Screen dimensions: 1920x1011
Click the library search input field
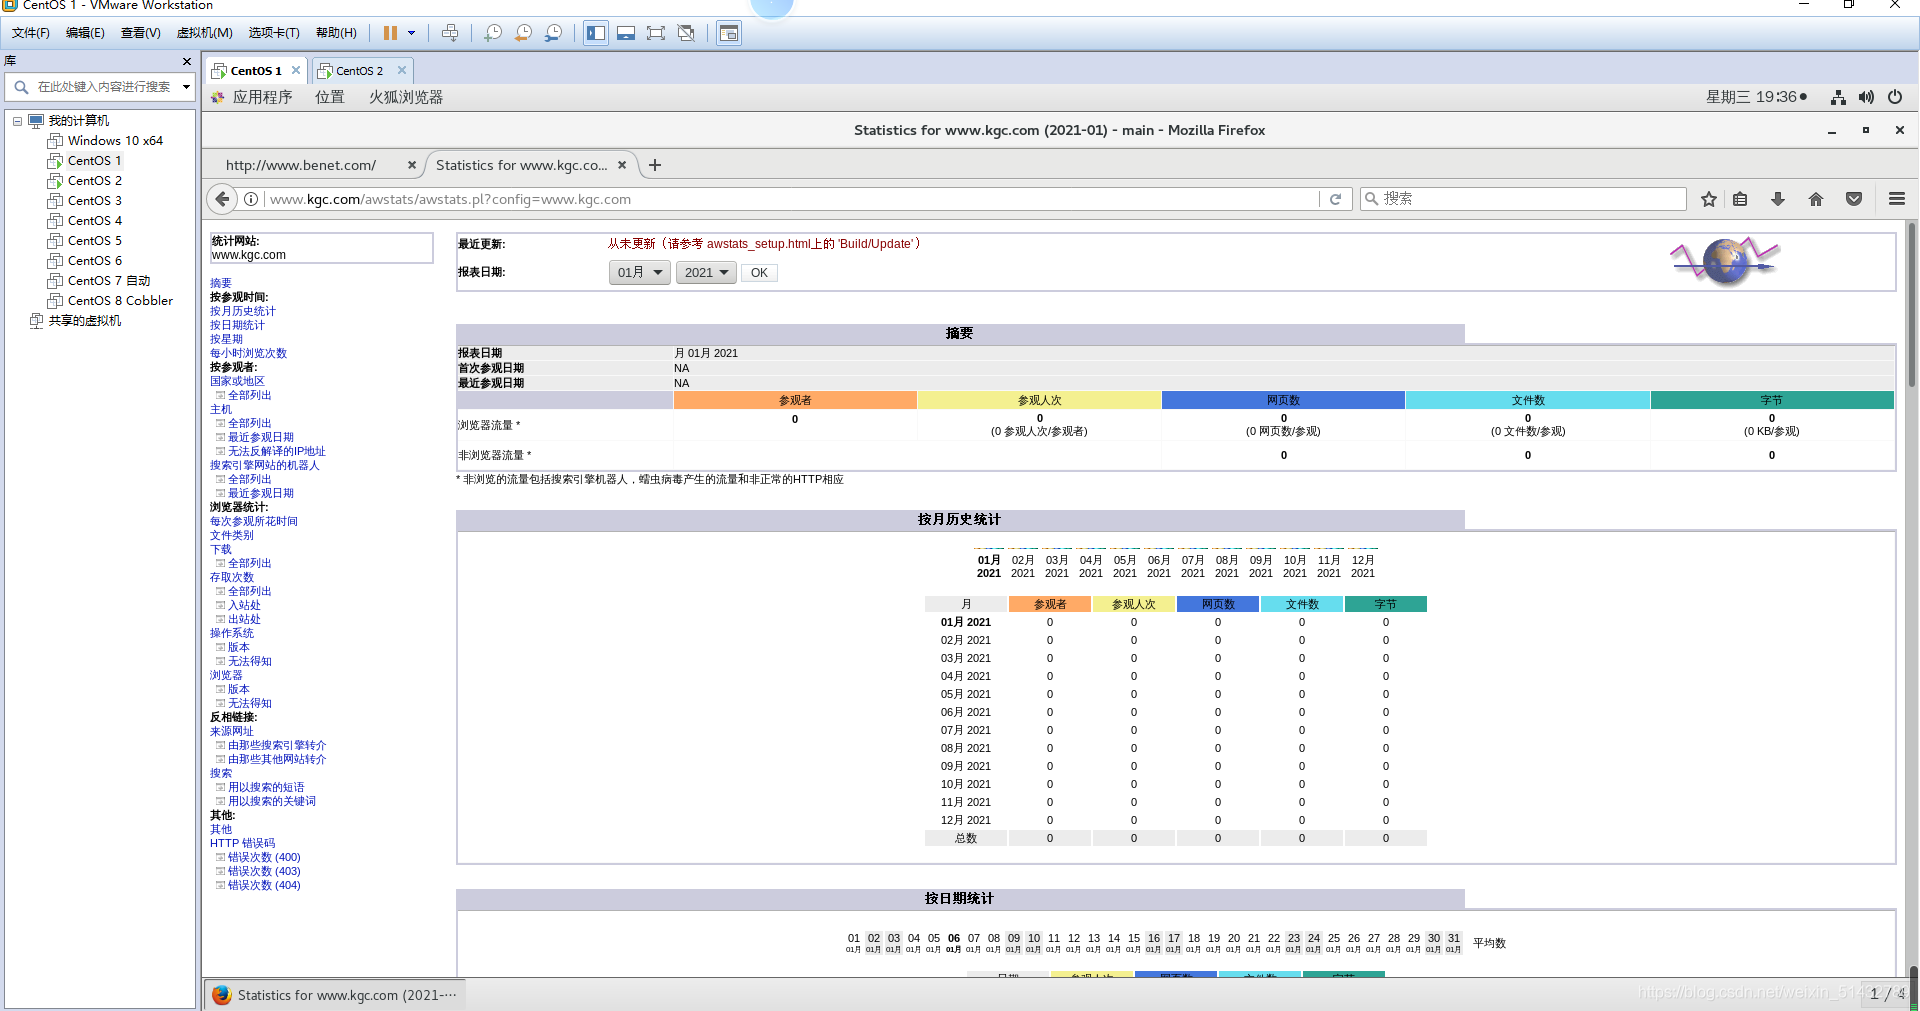tap(104, 87)
